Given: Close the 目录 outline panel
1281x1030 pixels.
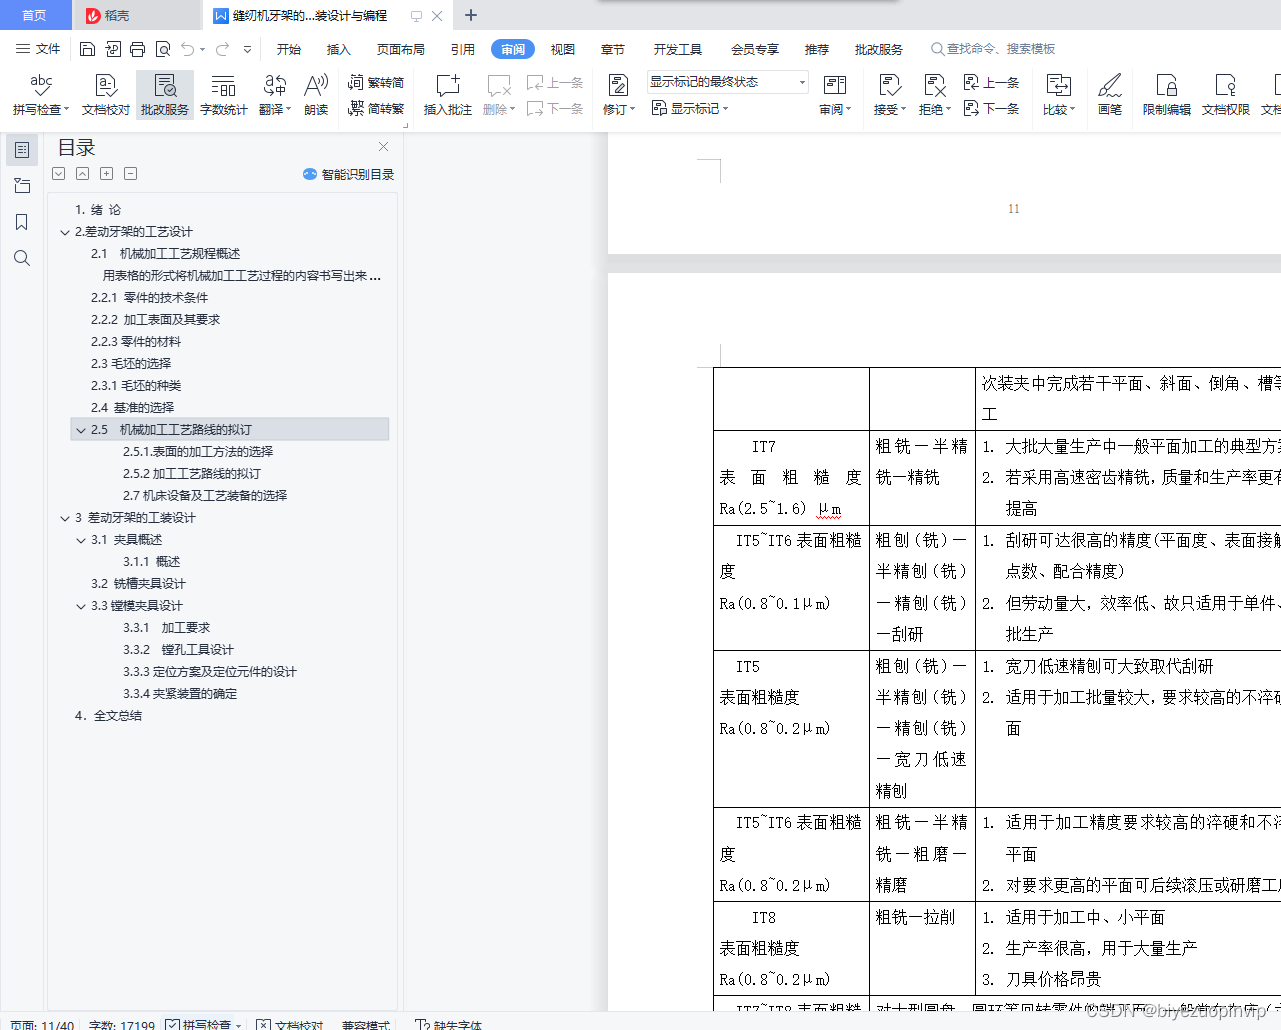Looking at the screenshot, I should pyautogui.click(x=383, y=146).
